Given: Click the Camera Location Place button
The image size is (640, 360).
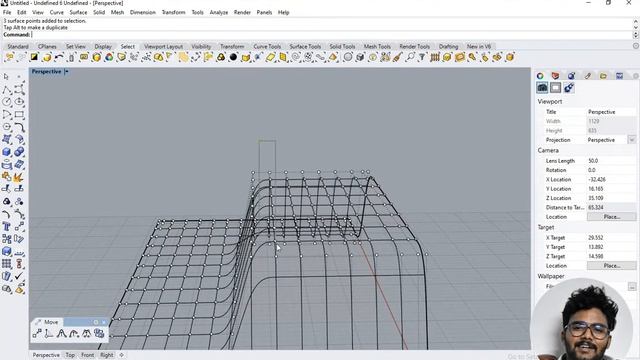Looking at the screenshot, I should tap(611, 217).
